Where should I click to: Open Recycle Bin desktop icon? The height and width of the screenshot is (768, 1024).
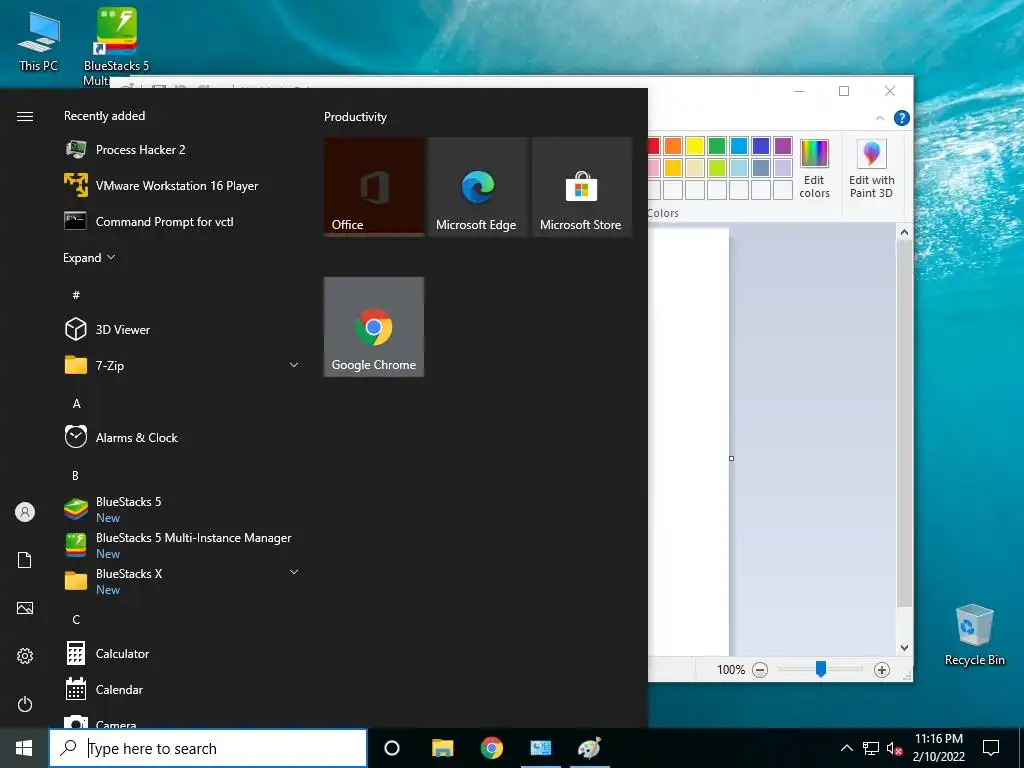pyautogui.click(x=974, y=635)
